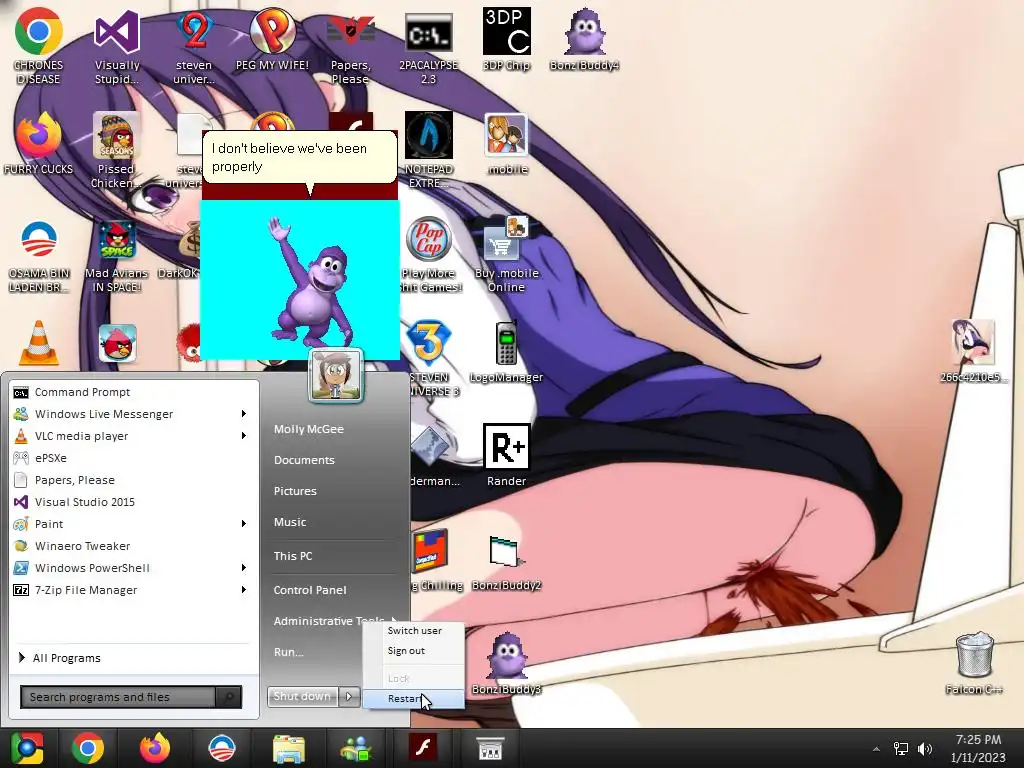Open the clock showing 7:25 PM
This screenshot has height=768, width=1024.
978,748
